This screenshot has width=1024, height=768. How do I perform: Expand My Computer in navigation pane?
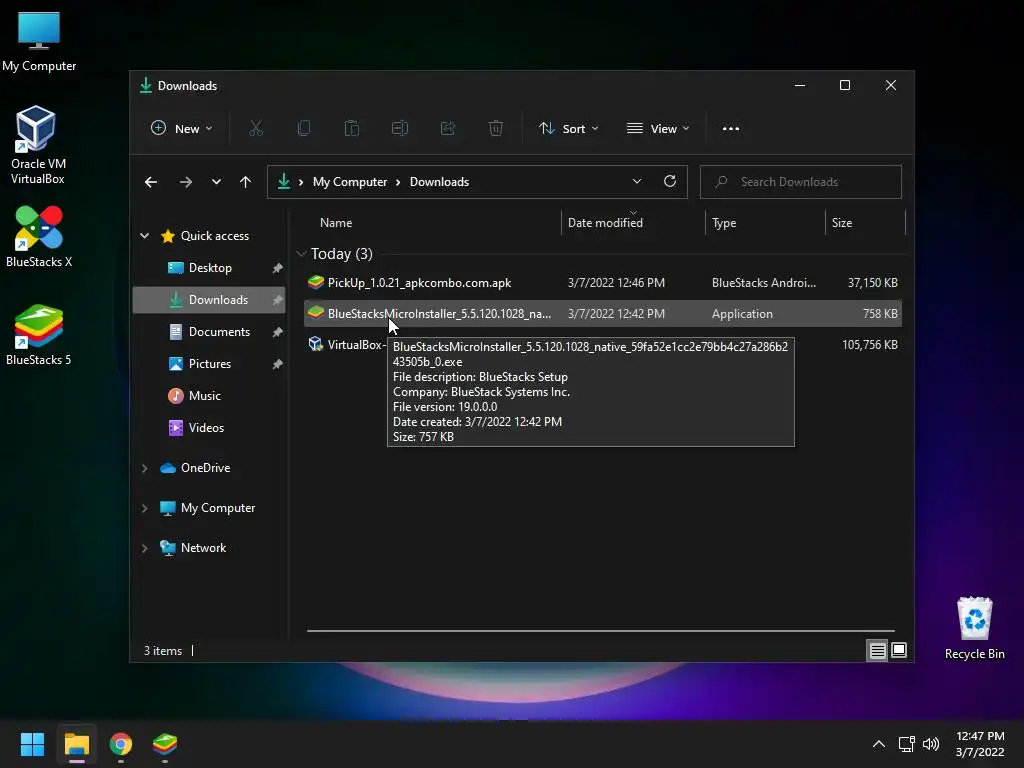[x=145, y=508]
